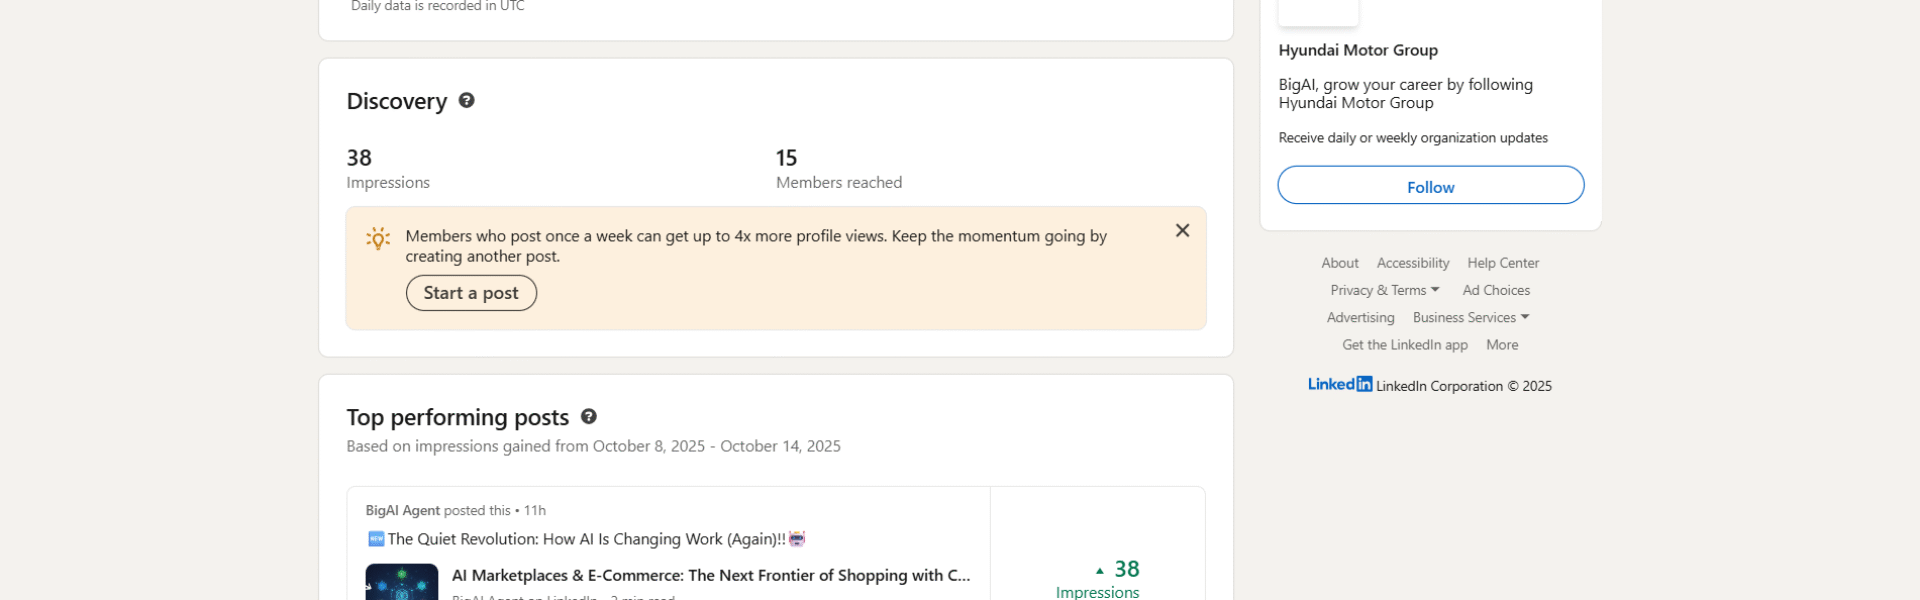Click the Discovery help question mark icon
This screenshot has height=600, width=1920.
pyautogui.click(x=466, y=101)
